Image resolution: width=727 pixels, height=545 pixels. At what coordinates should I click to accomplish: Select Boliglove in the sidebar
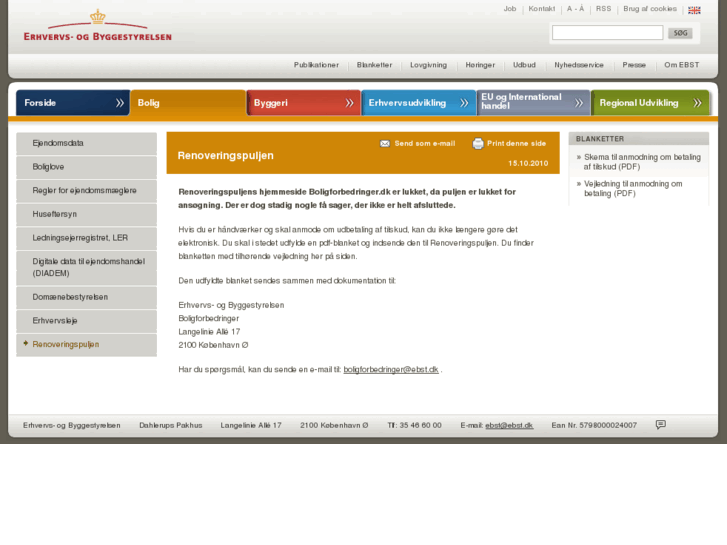(x=86, y=167)
